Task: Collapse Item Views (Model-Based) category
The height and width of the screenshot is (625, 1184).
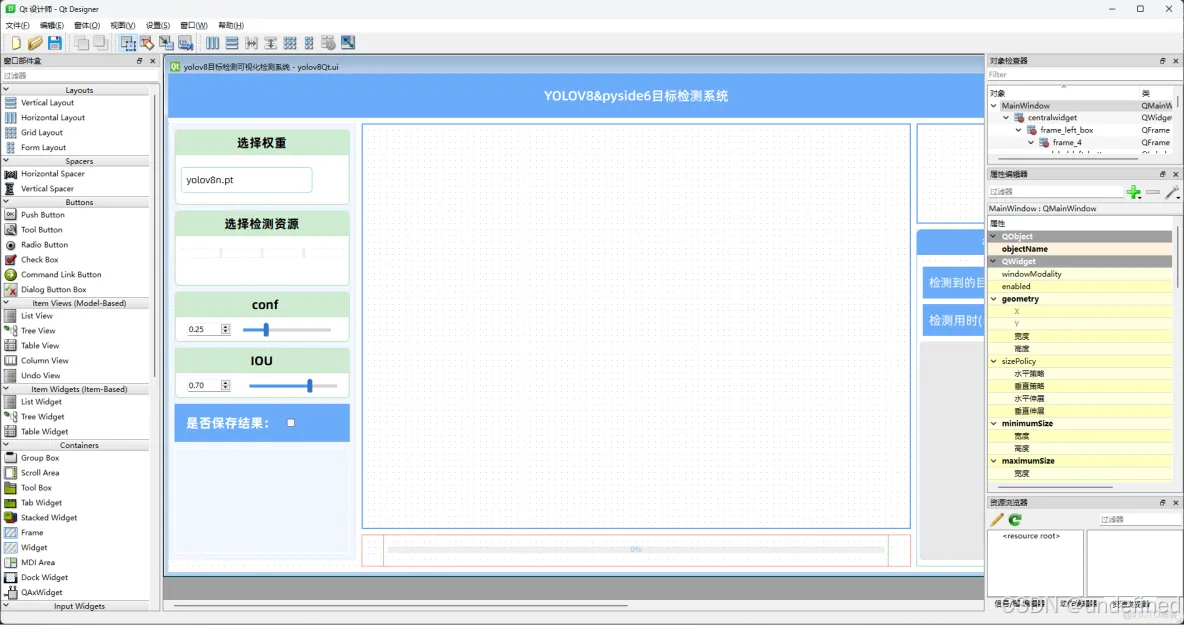Action: [6, 303]
